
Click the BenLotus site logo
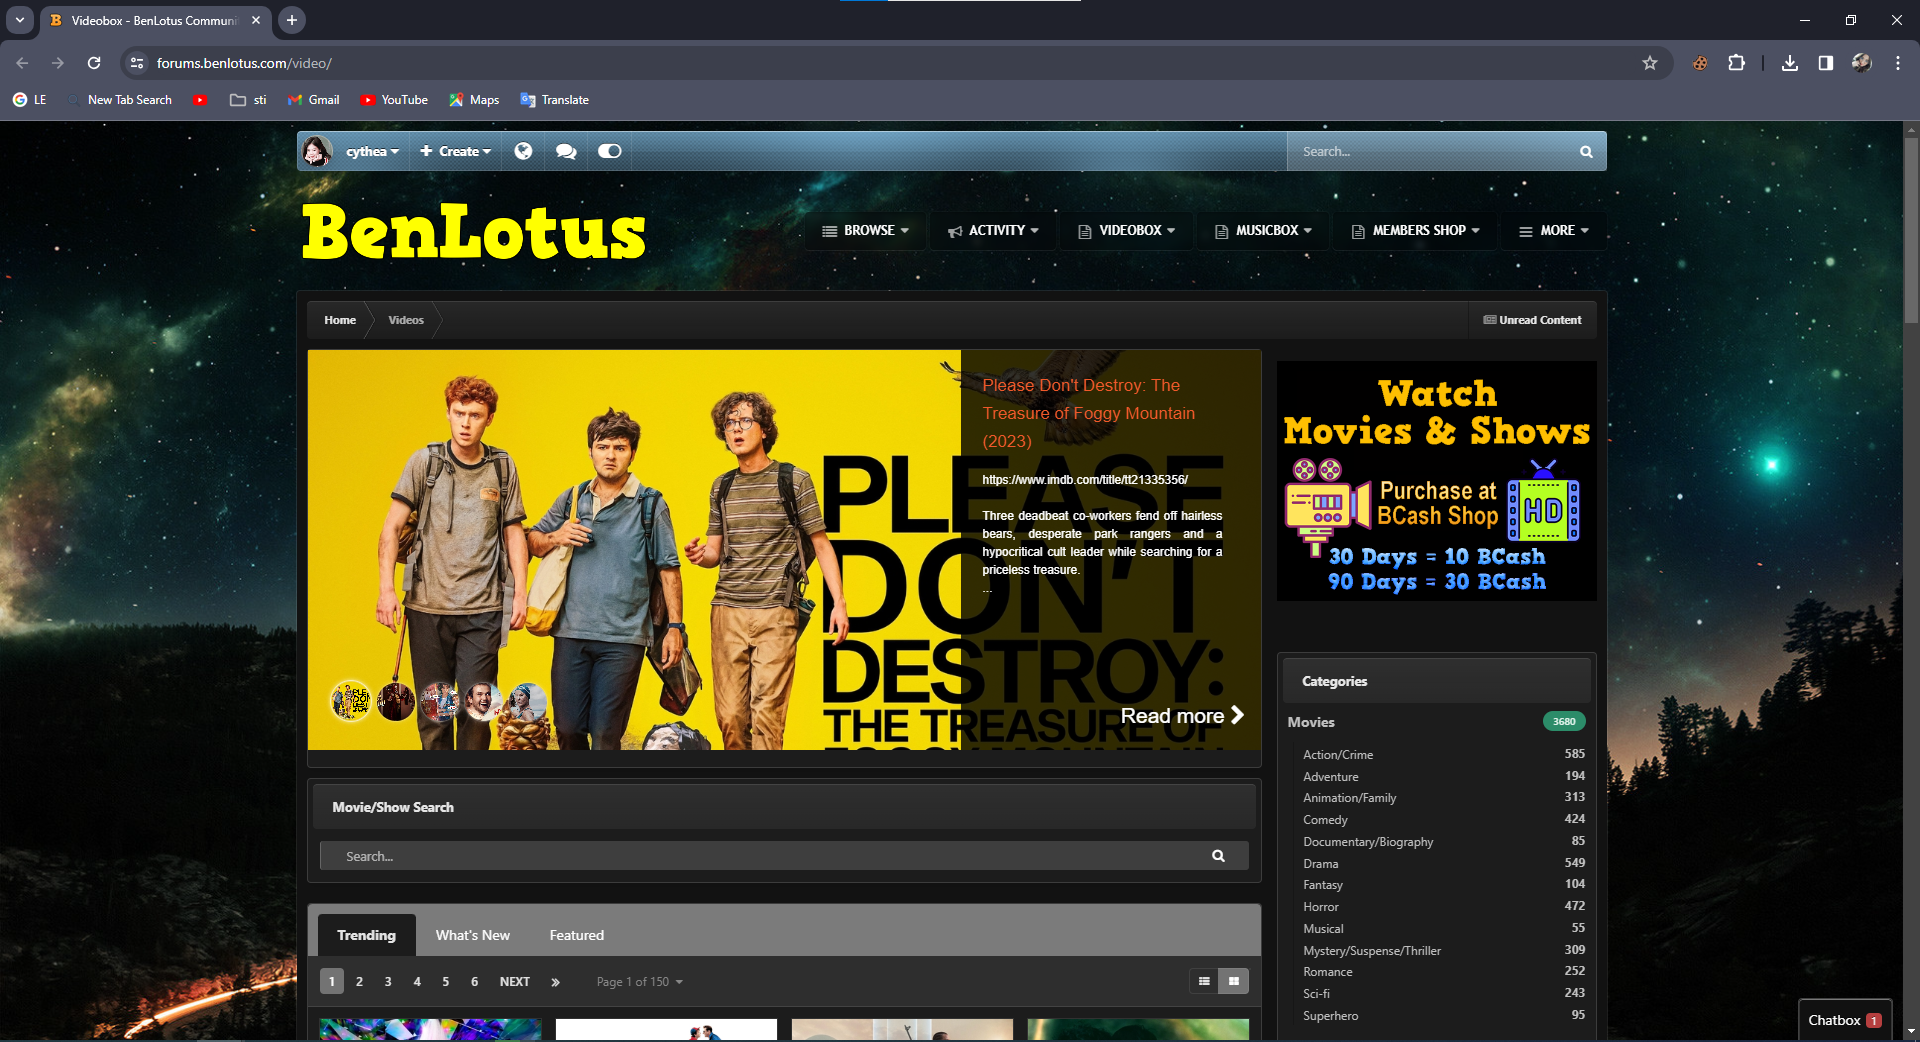474,232
